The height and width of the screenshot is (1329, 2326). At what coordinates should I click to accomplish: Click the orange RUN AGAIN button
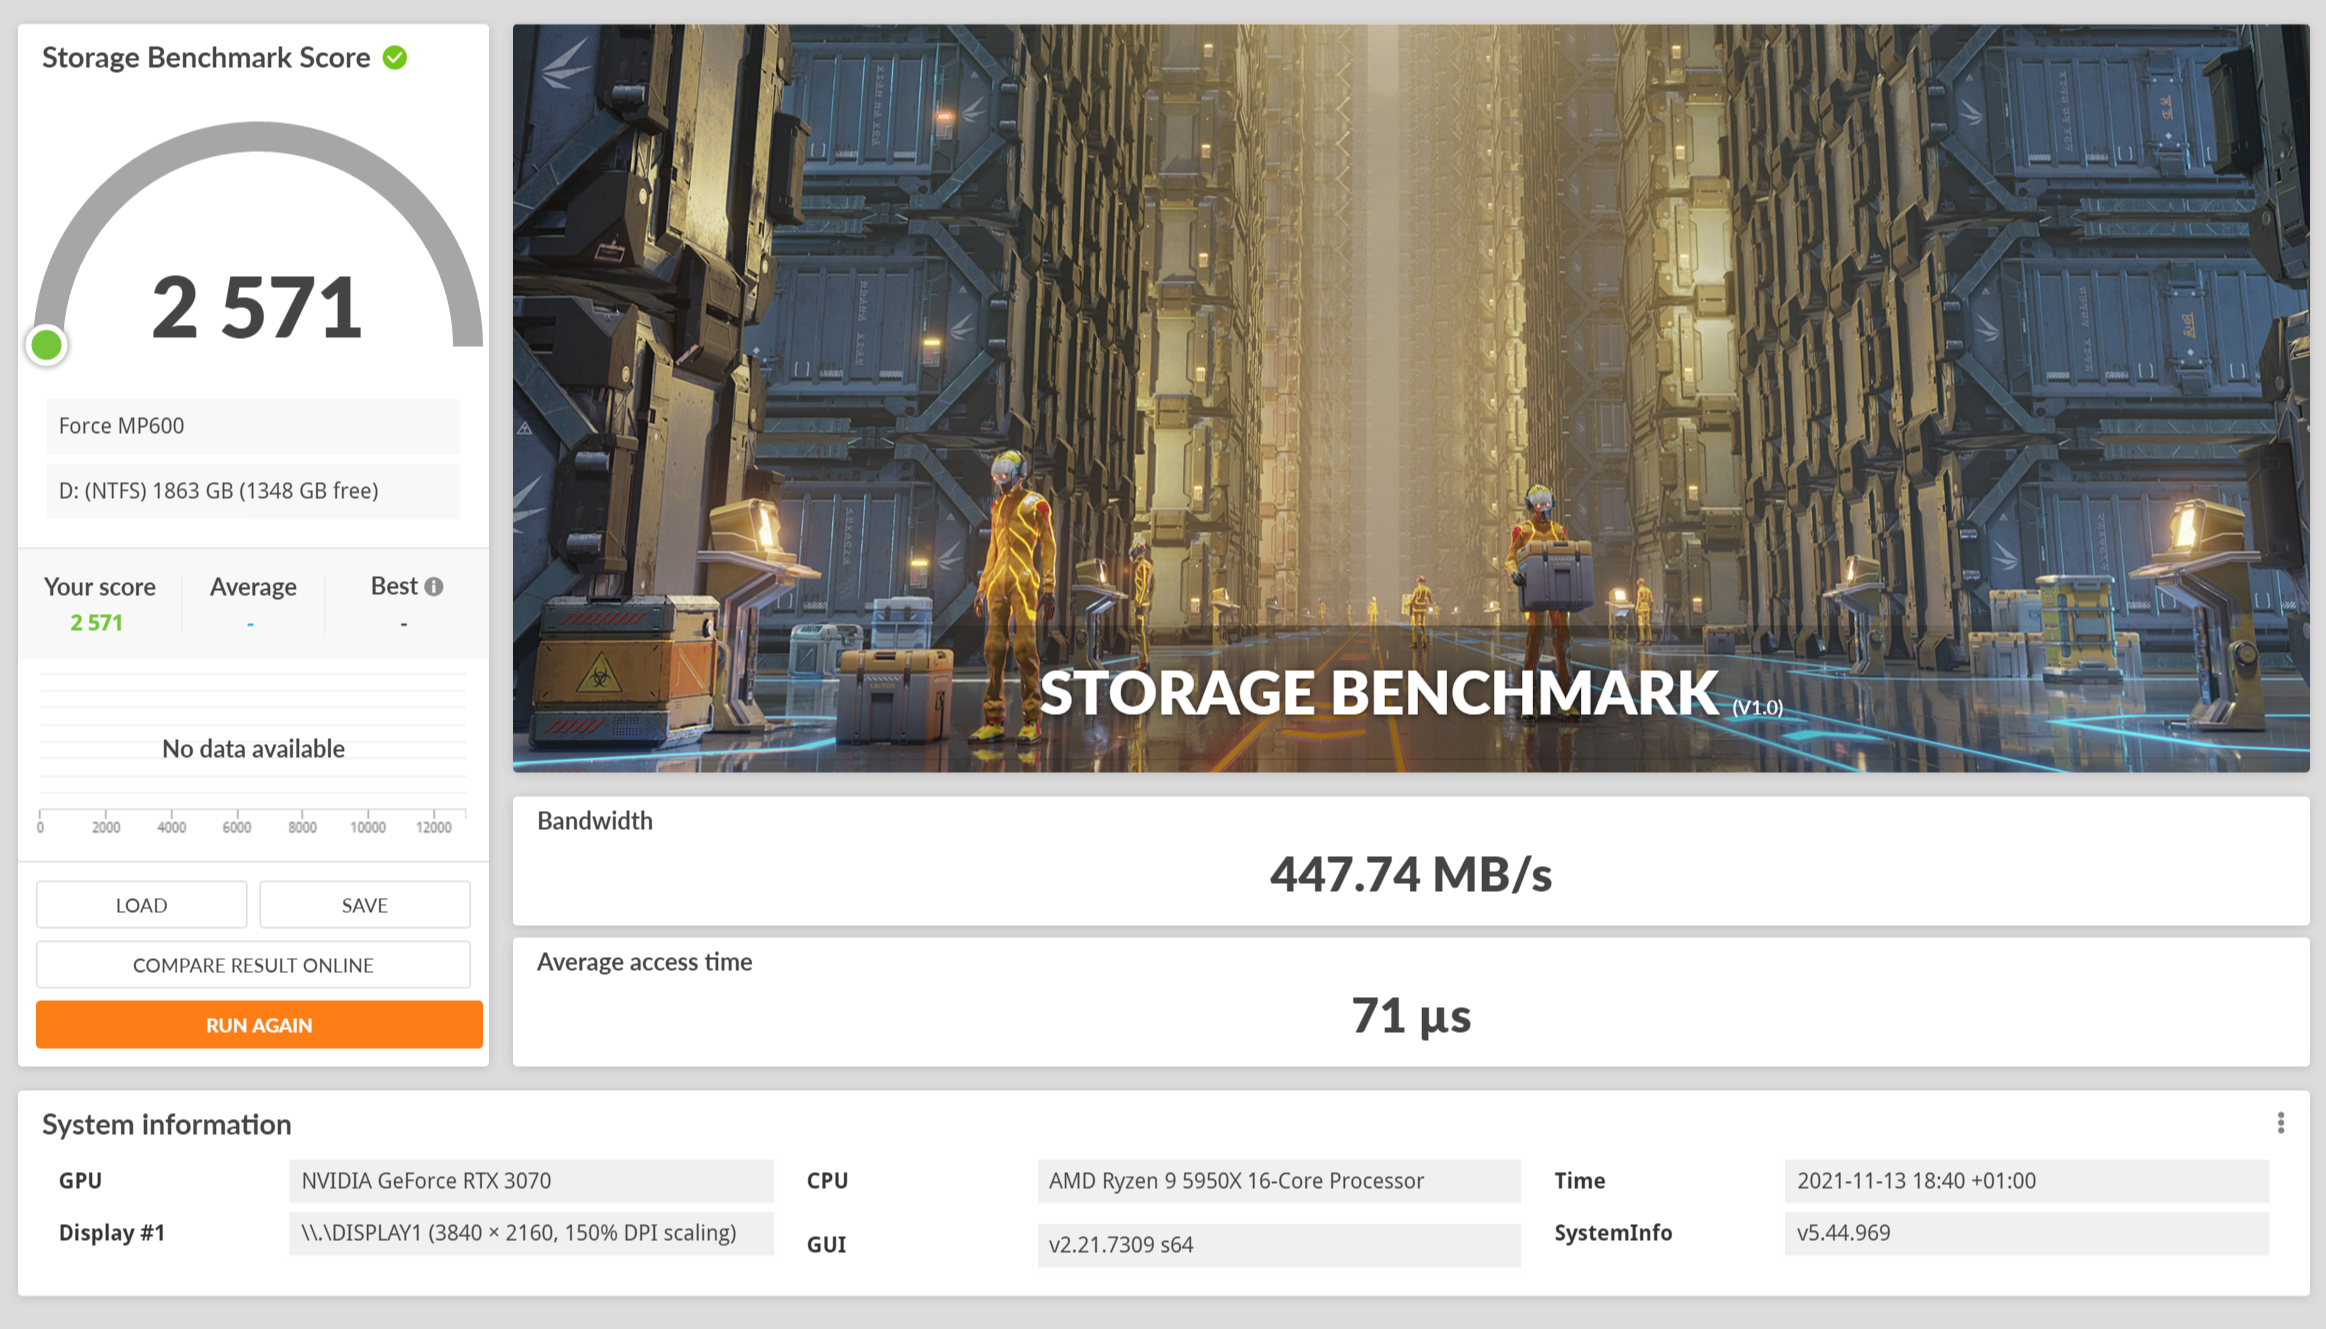click(259, 1025)
